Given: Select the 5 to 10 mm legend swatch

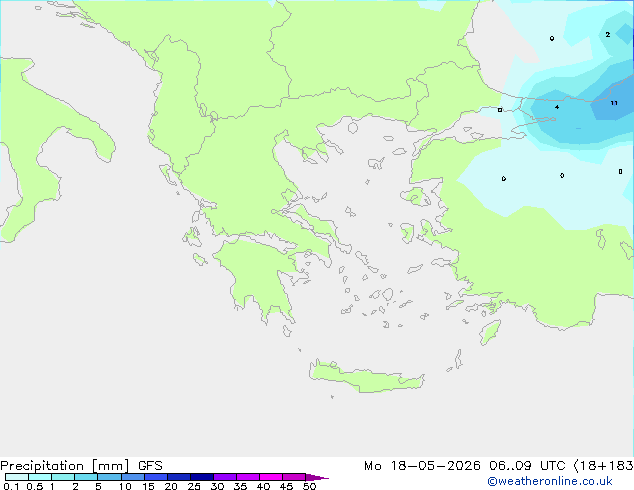Looking at the screenshot, I should (109, 477).
